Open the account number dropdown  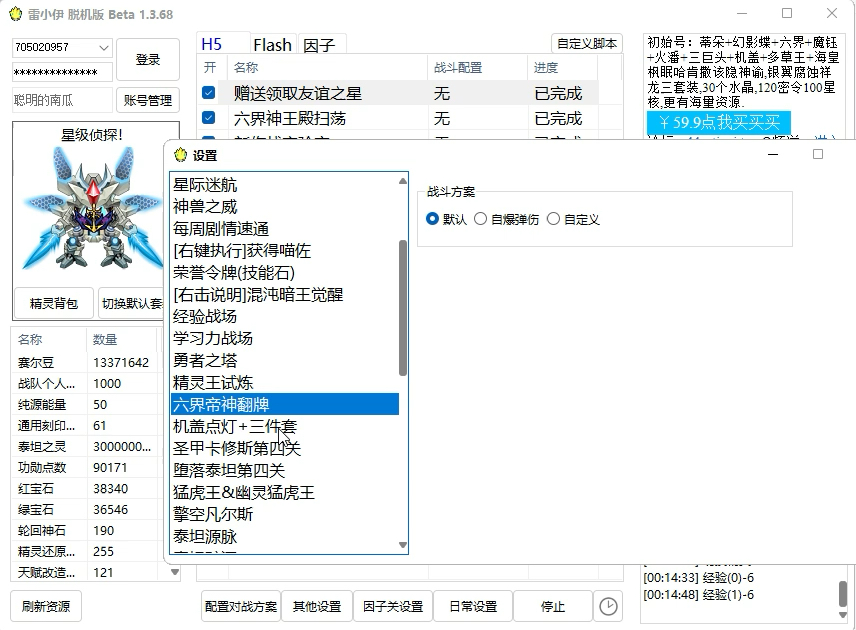pos(106,47)
